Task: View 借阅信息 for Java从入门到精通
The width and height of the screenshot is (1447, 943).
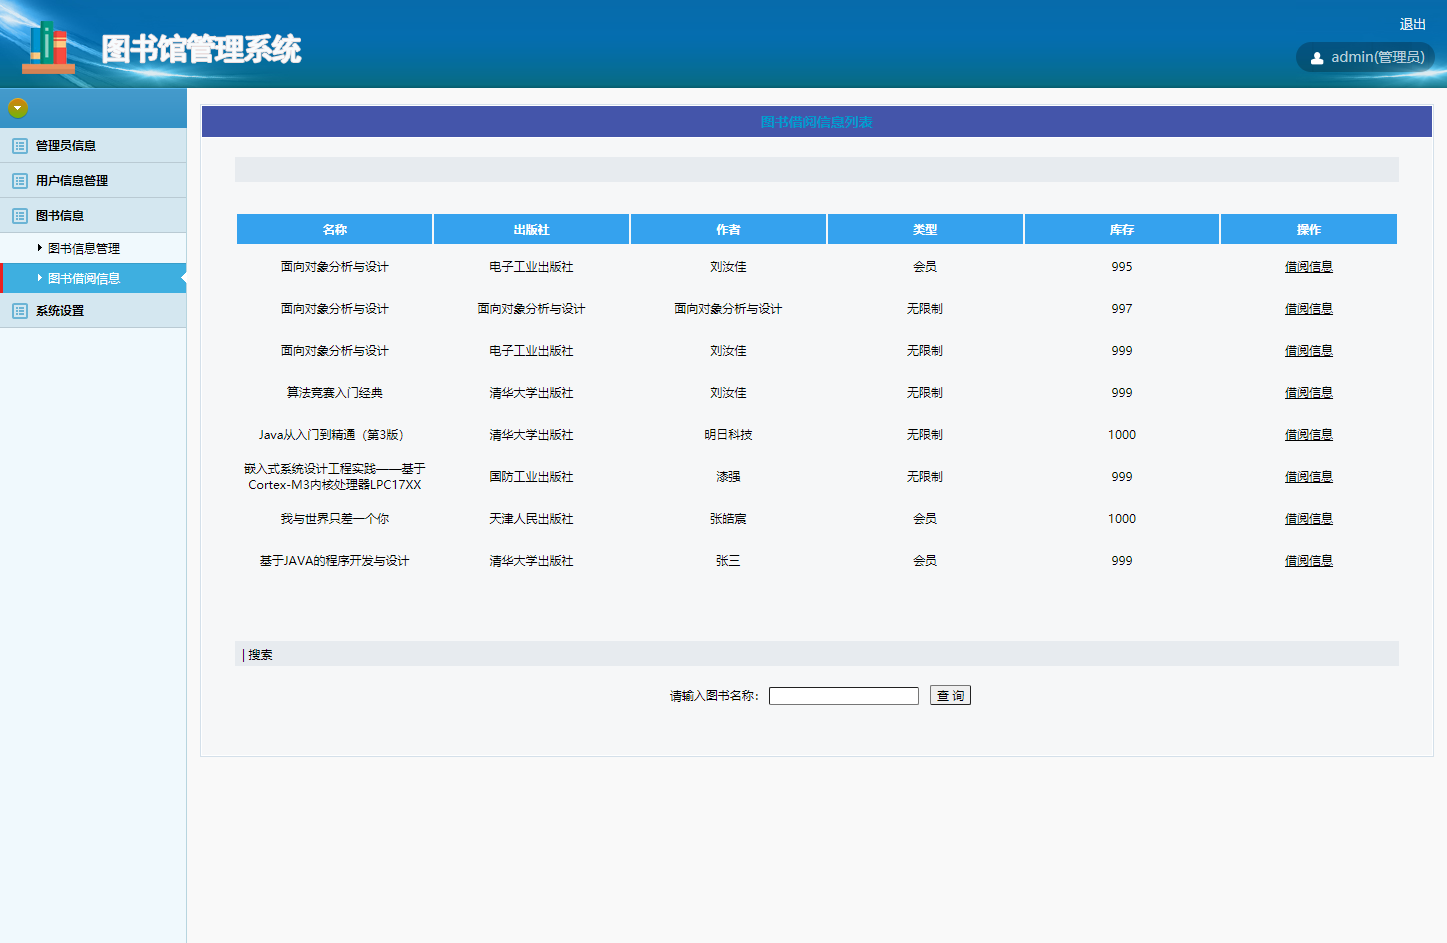Action: pyautogui.click(x=1308, y=435)
